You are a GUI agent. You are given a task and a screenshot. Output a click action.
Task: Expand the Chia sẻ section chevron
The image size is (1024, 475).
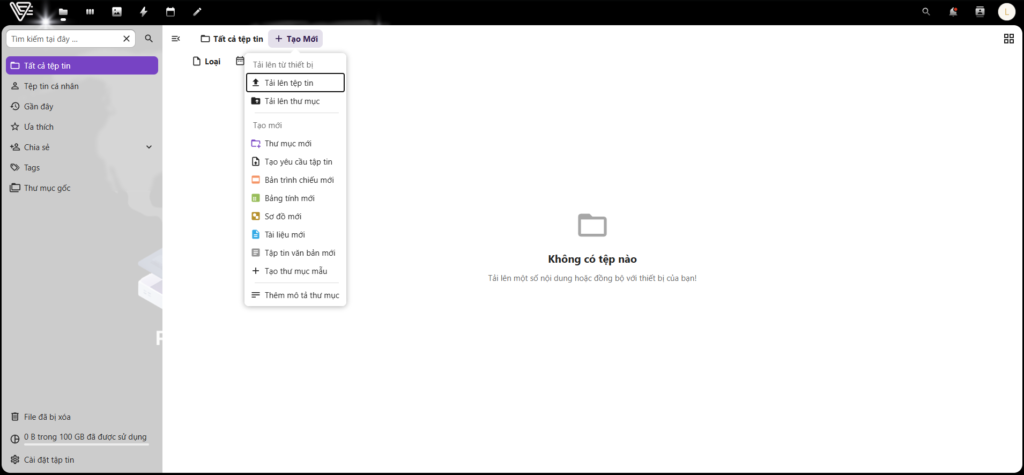click(x=149, y=147)
